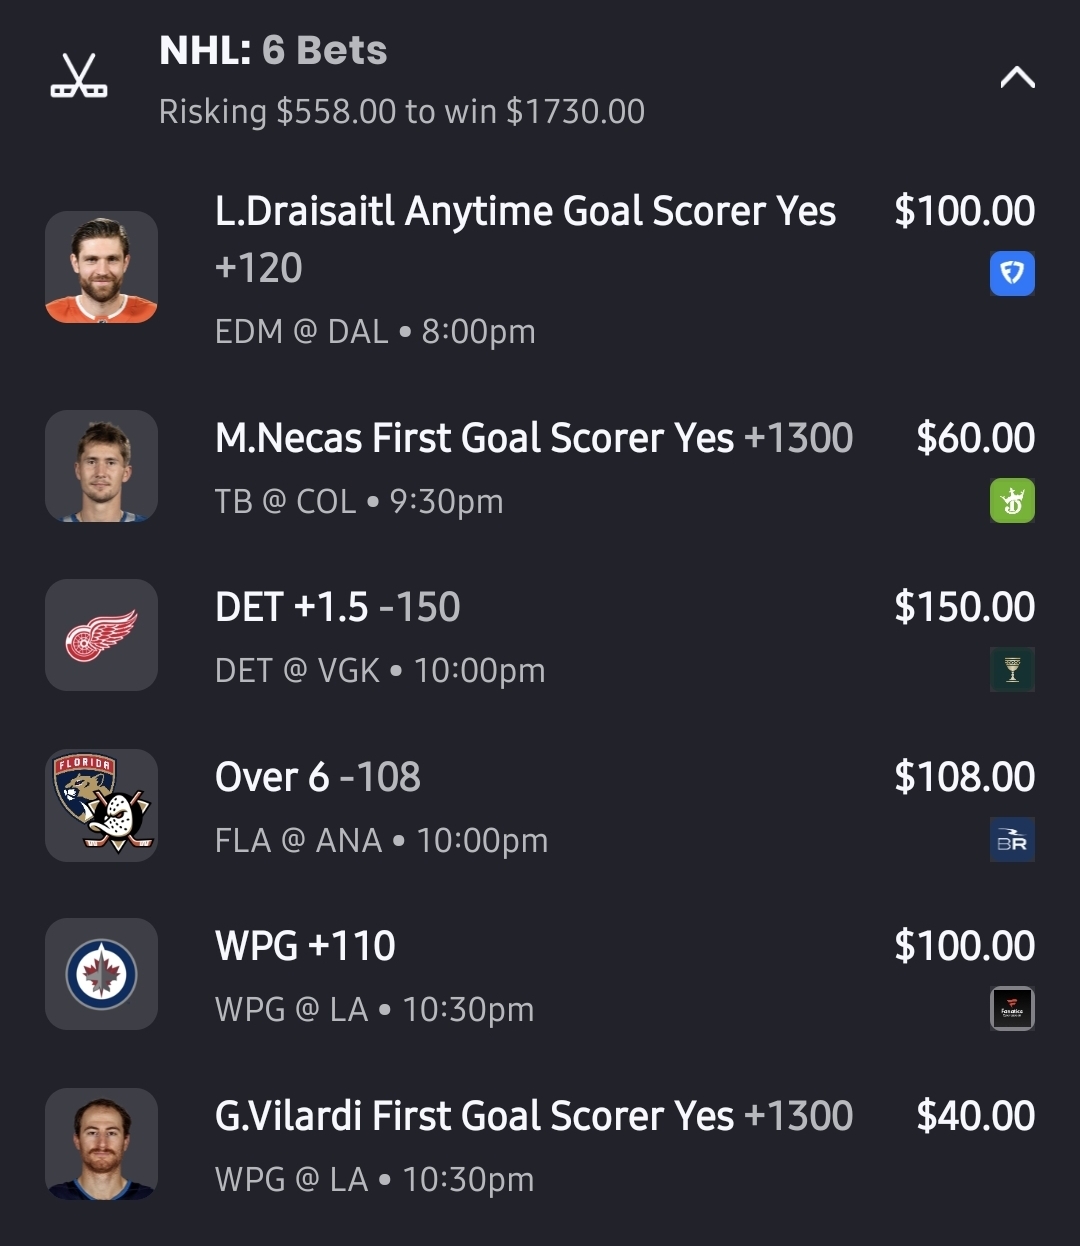Viewport: 1080px width, 1246px height.
Task: Open the Over 6 bet
Action: pyautogui.click(x=317, y=777)
